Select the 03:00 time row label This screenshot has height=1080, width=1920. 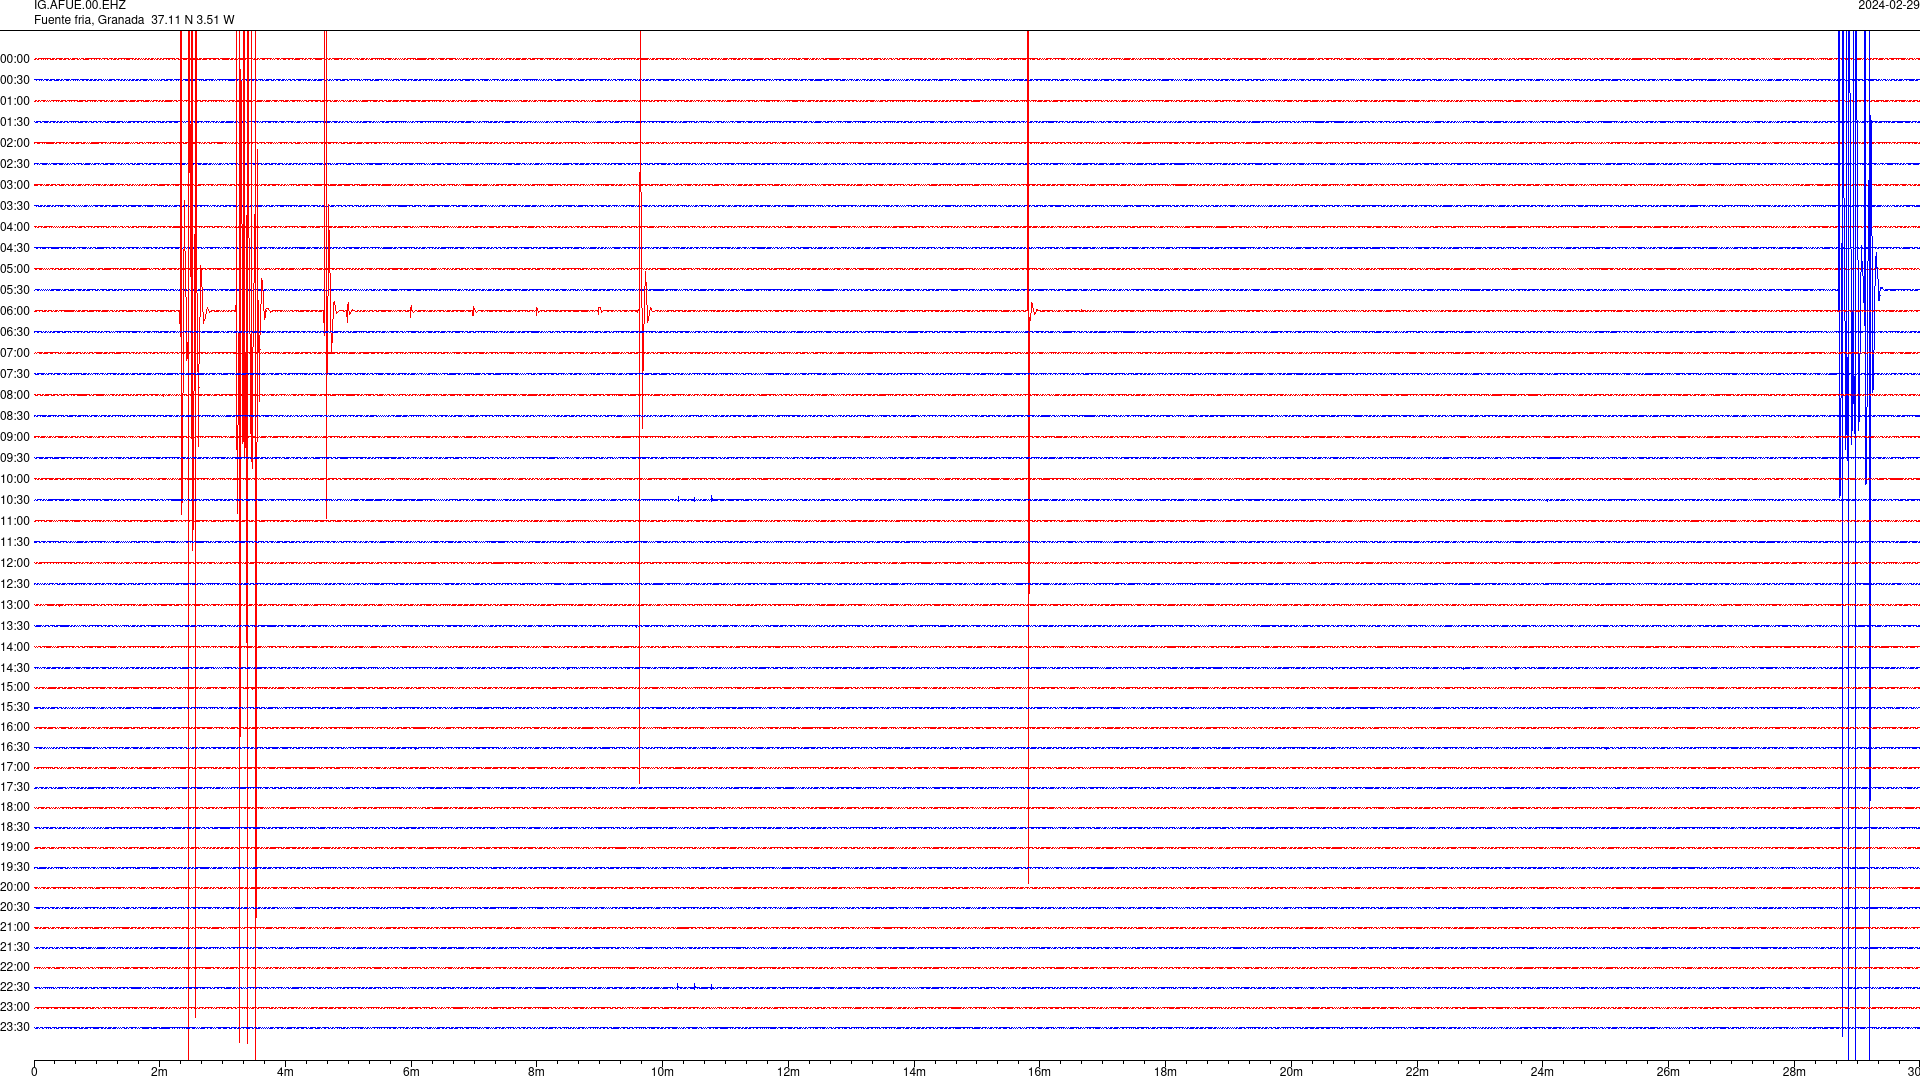[15, 185]
